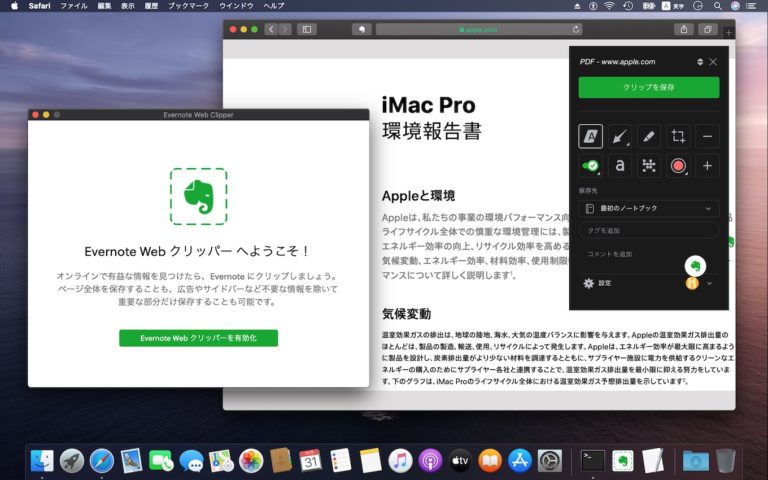This screenshot has width=768, height=480.
Task: Click the zoom in plus button
Action: coord(707,166)
